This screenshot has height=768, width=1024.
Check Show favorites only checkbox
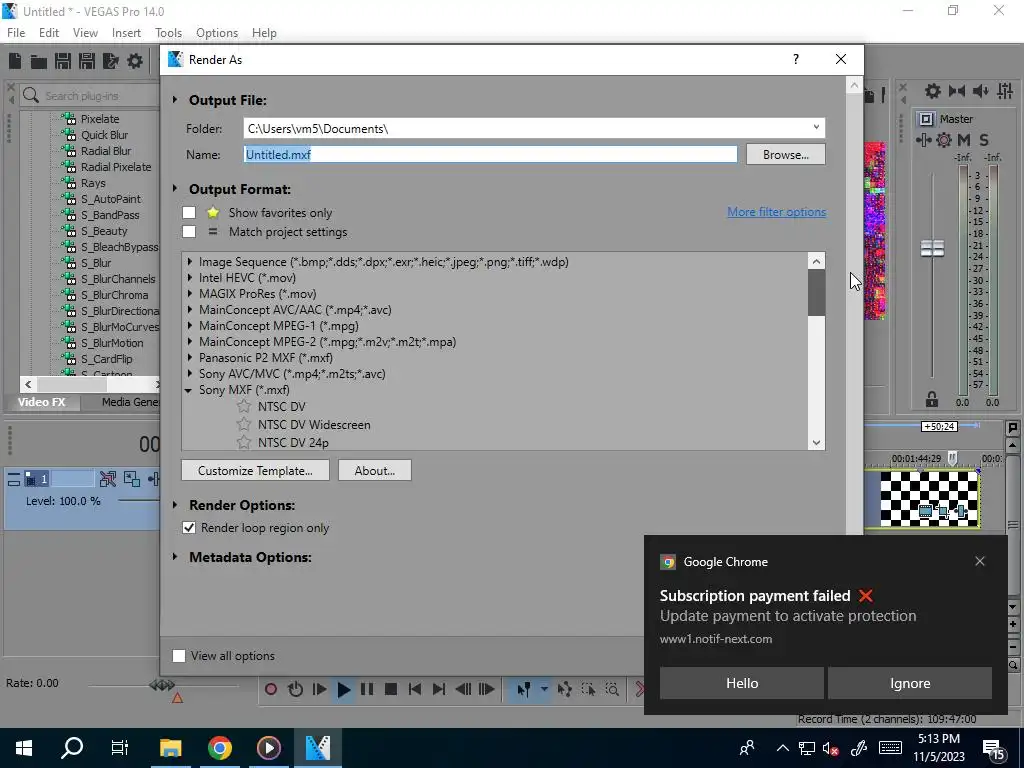tap(189, 212)
